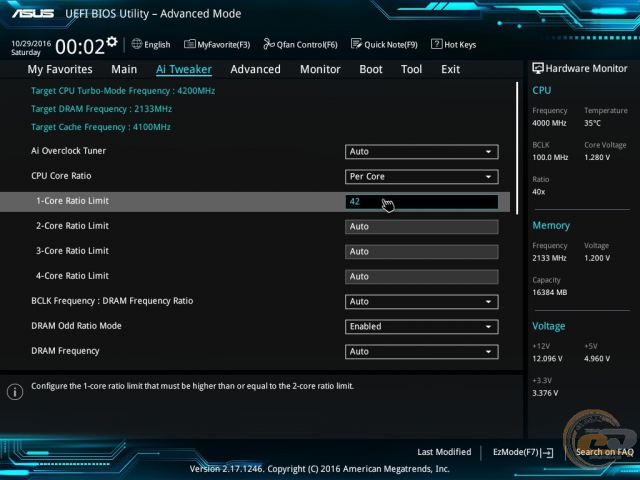The width and height of the screenshot is (640, 480).
Task: Go to the Advanced tab
Action: click(x=256, y=69)
